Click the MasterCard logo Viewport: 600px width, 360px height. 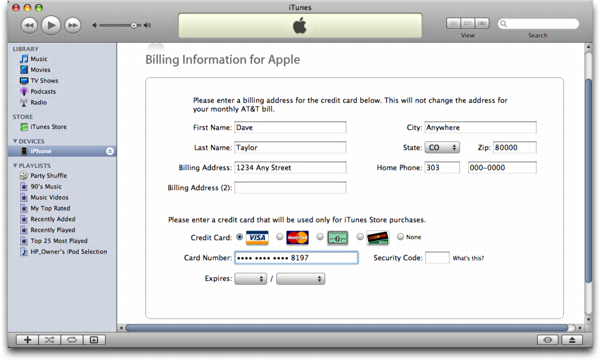(297, 238)
